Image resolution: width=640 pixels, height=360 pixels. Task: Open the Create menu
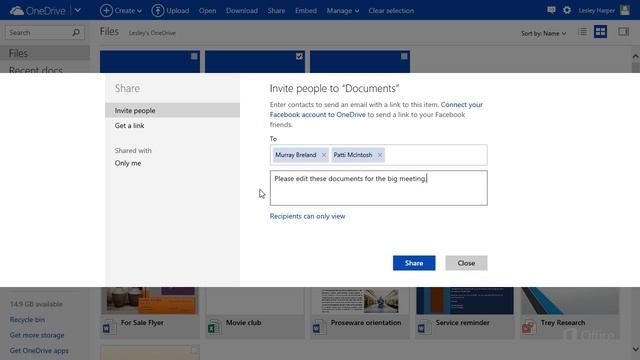click(121, 11)
